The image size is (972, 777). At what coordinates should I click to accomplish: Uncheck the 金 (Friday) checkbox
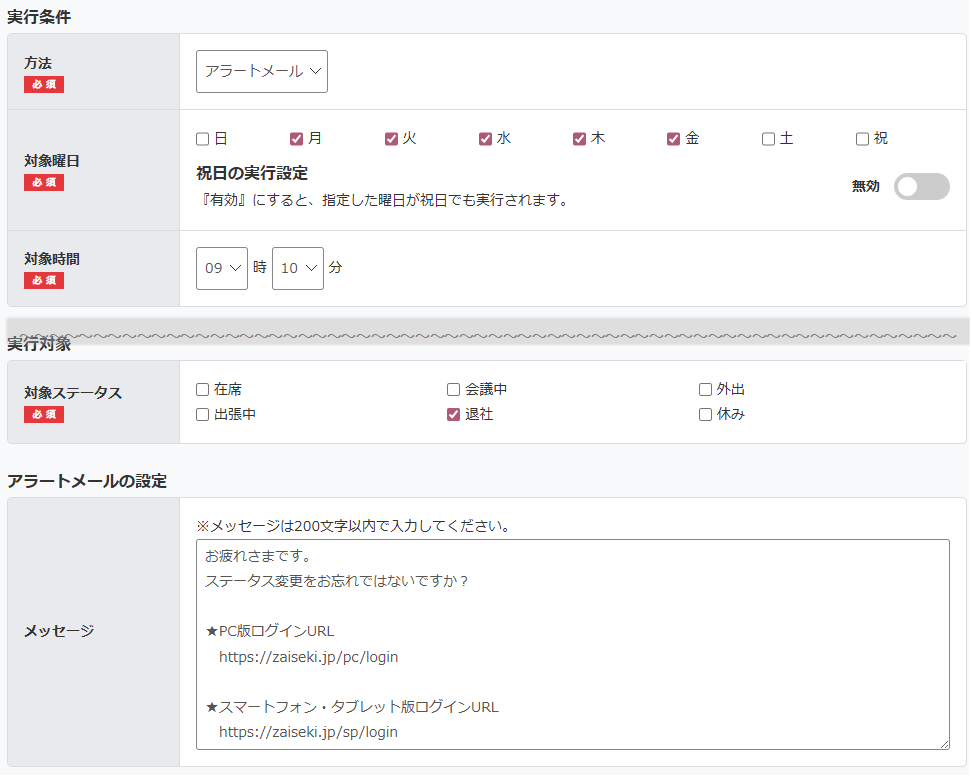pos(673,139)
